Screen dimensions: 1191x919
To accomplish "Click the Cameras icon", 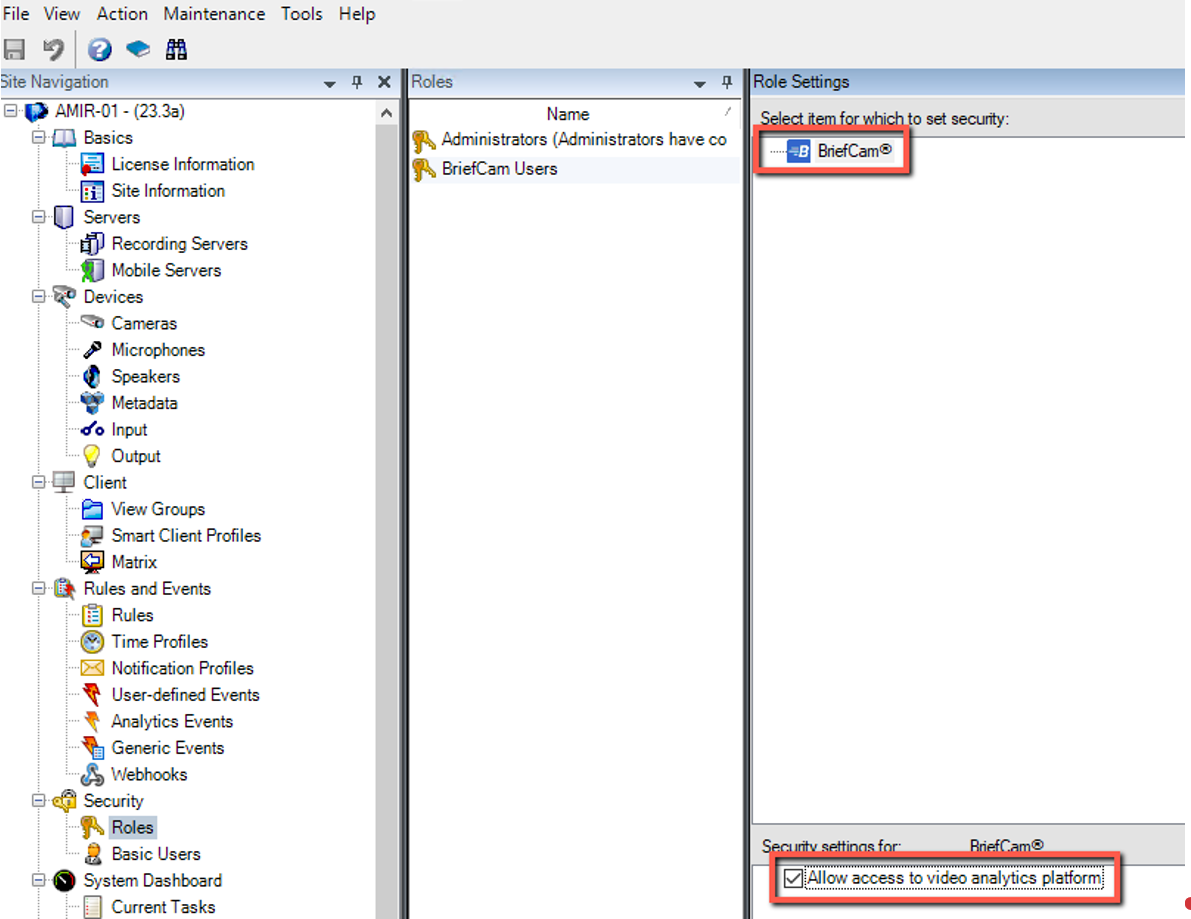I will (92, 323).
